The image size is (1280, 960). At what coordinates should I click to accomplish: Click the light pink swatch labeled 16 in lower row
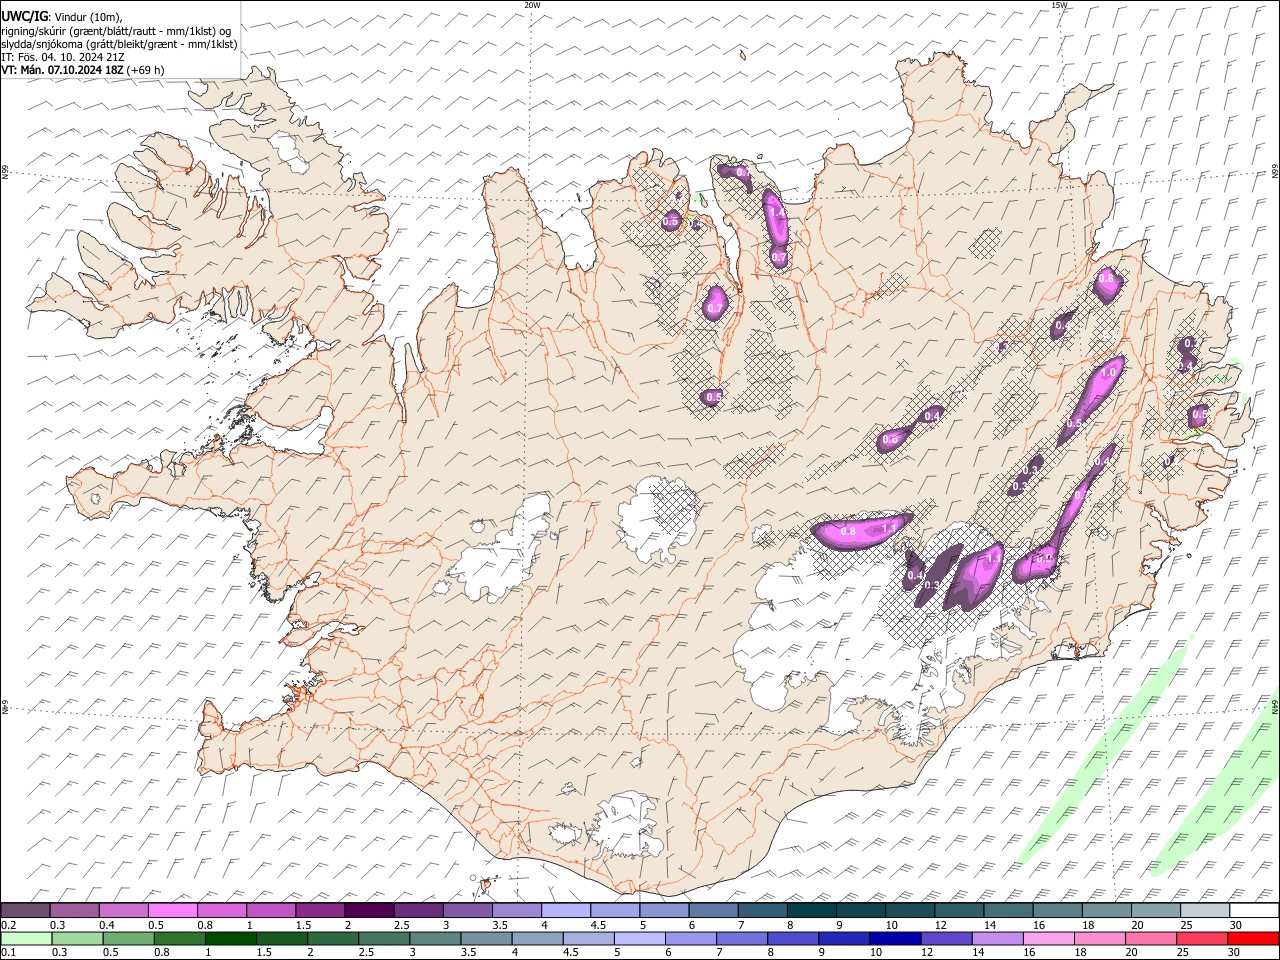pyautogui.click(x=1049, y=939)
